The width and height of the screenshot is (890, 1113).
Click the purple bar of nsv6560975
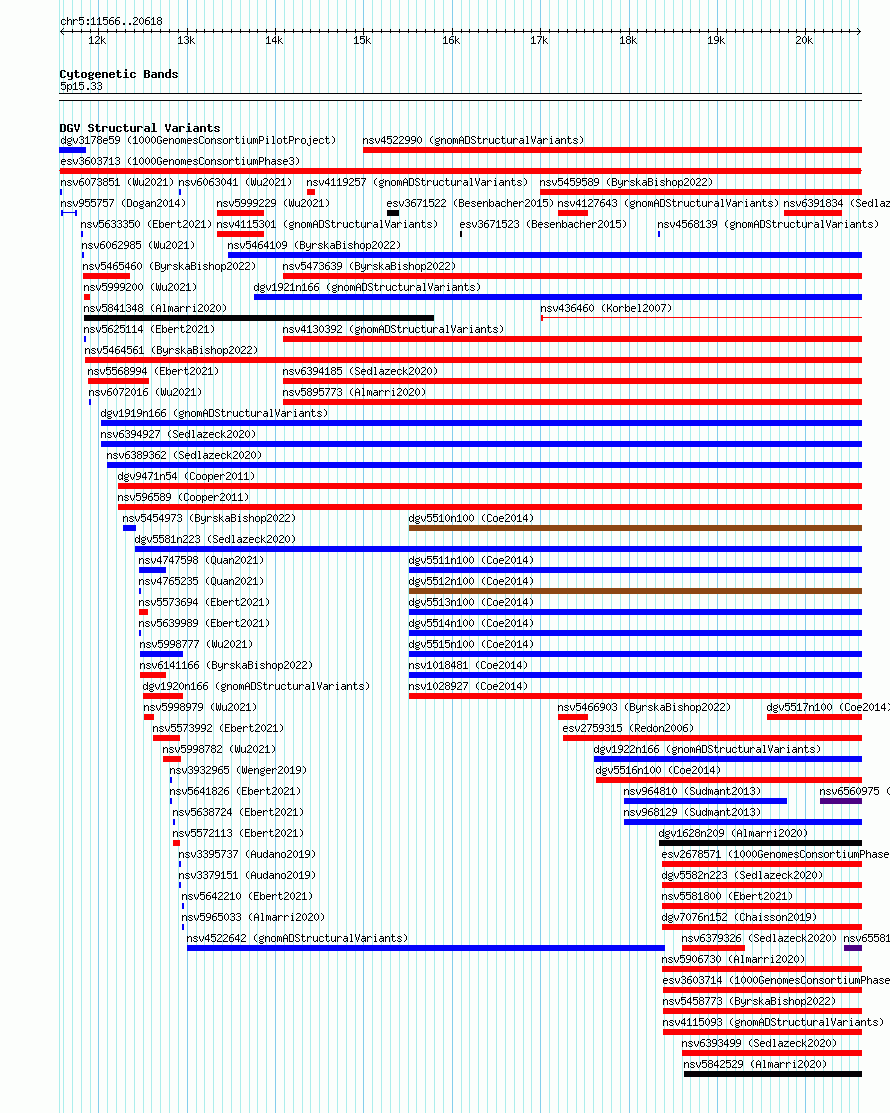click(840, 801)
